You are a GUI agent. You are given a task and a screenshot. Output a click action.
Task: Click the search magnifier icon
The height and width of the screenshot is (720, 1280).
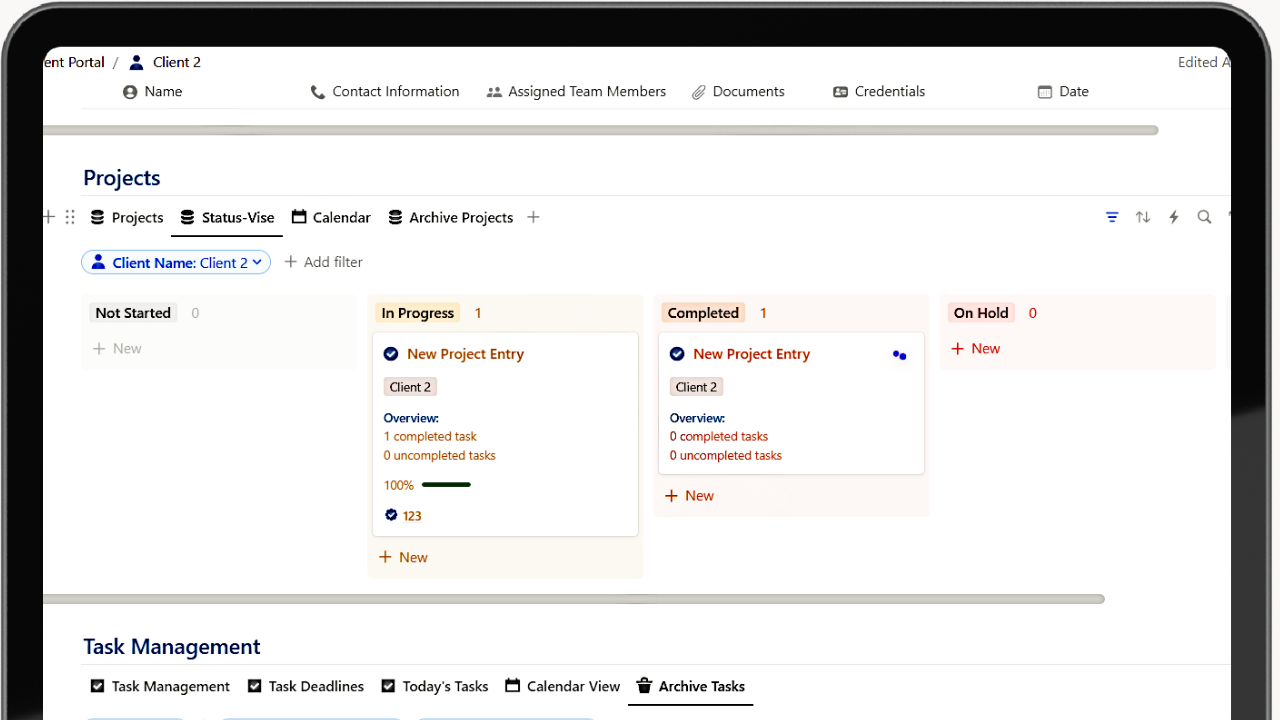tap(1204, 217)
